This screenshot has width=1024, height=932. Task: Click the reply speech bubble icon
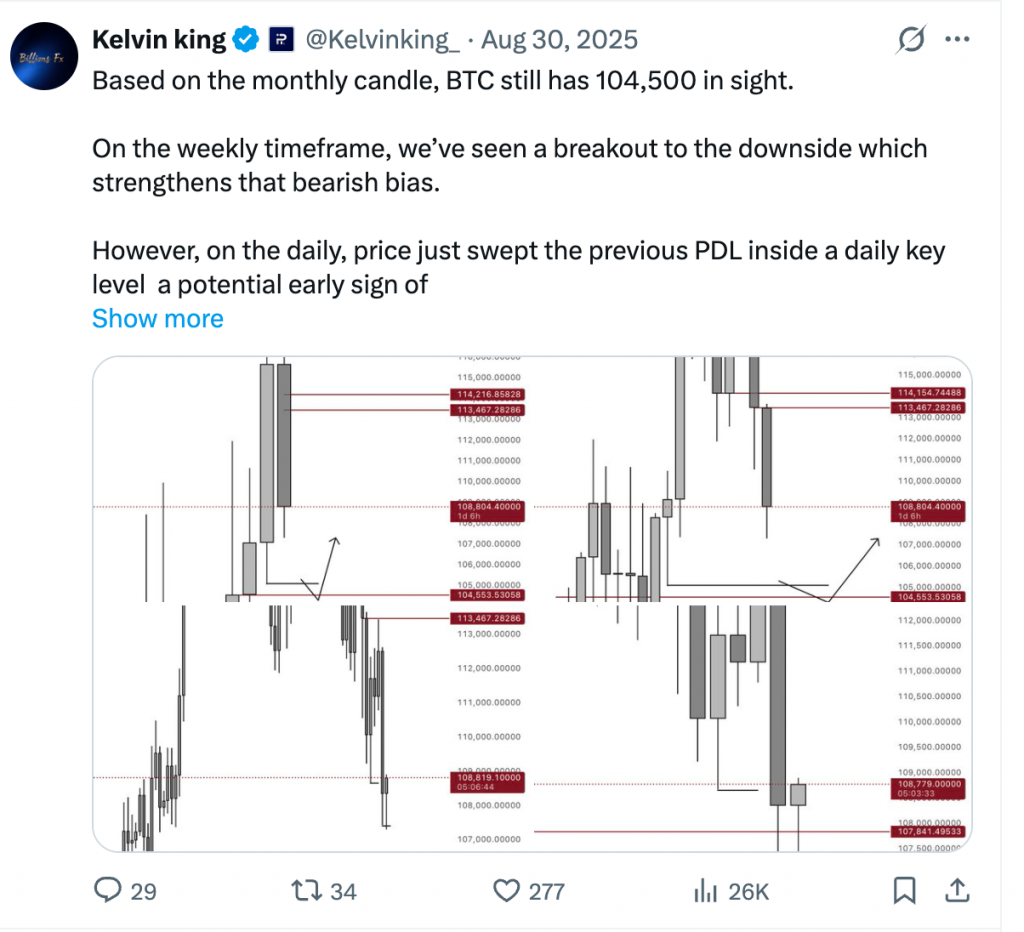pos(108,890)
